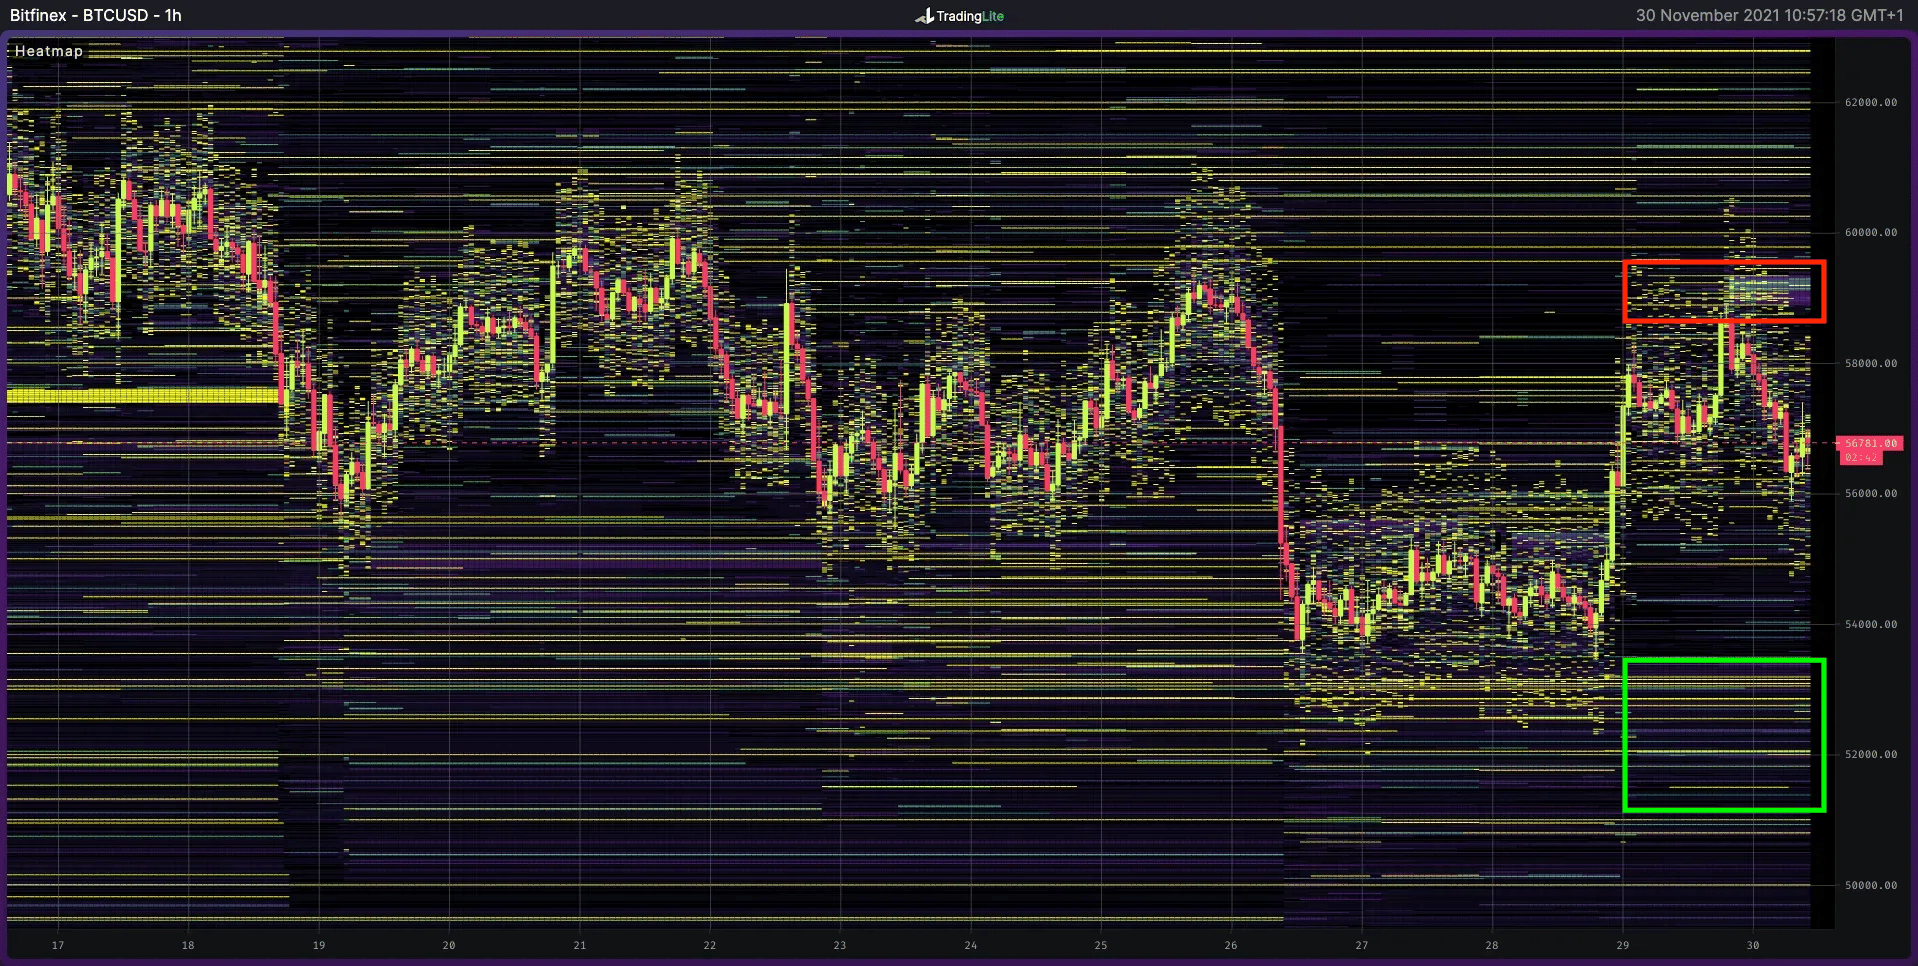Select date "20" on the time axis
Screen dimensions: 1918x966
449,945
